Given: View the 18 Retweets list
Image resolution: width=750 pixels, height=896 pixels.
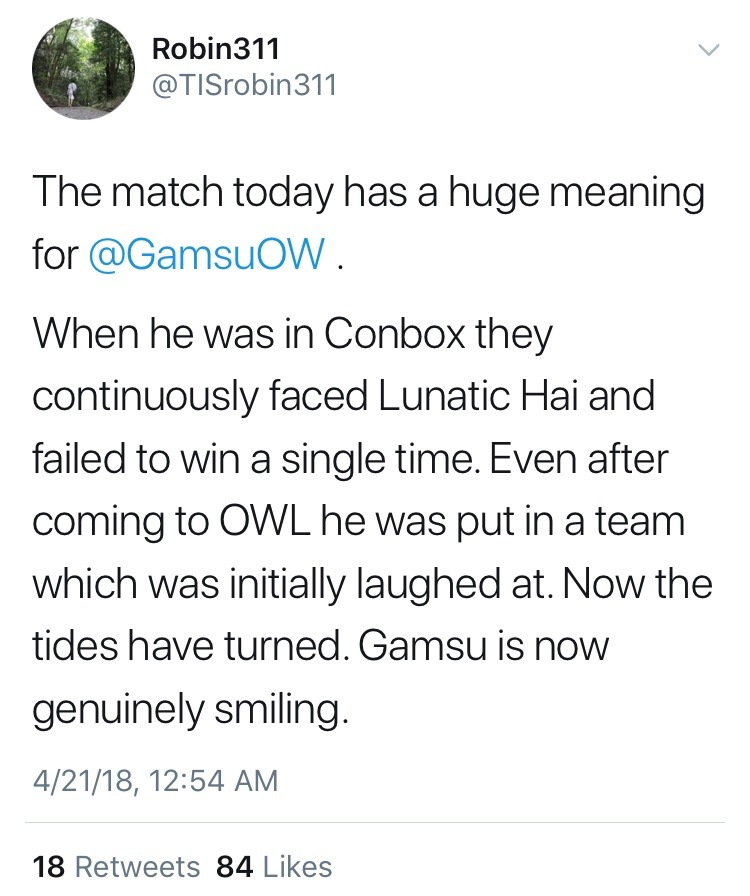Looking at the screenshot, I should (116, 865).
